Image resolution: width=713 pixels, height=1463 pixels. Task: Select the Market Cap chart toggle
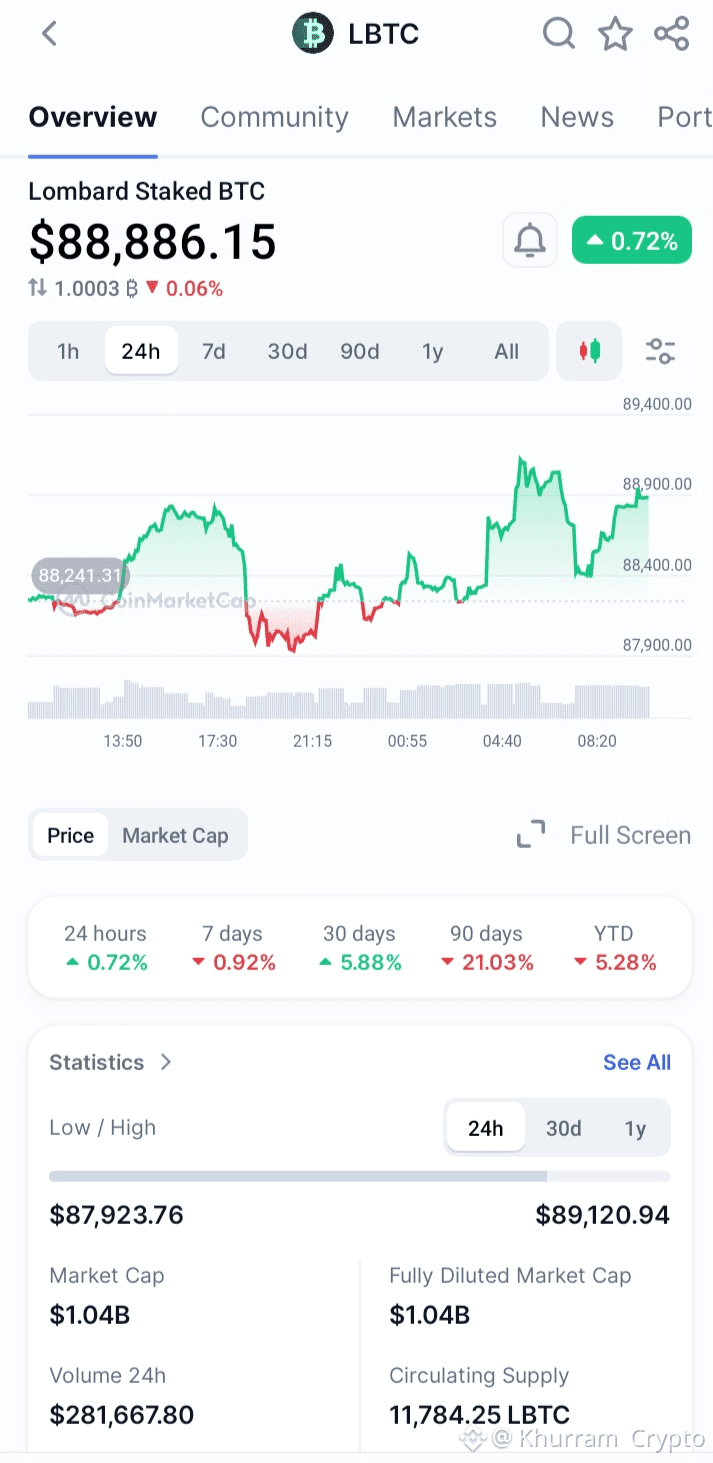tap(175, 835)
